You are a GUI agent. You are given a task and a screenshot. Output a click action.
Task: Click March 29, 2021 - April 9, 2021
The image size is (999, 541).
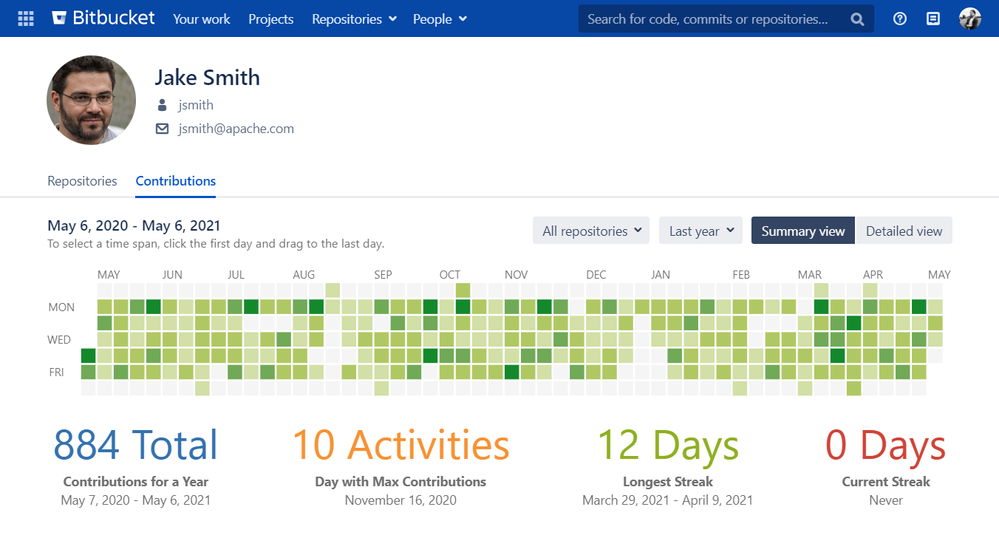tap(668, 500)
